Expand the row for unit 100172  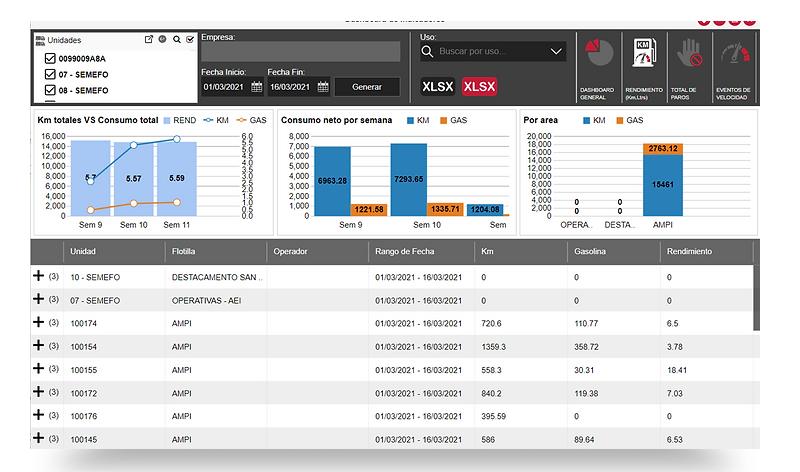pos(38,392)
